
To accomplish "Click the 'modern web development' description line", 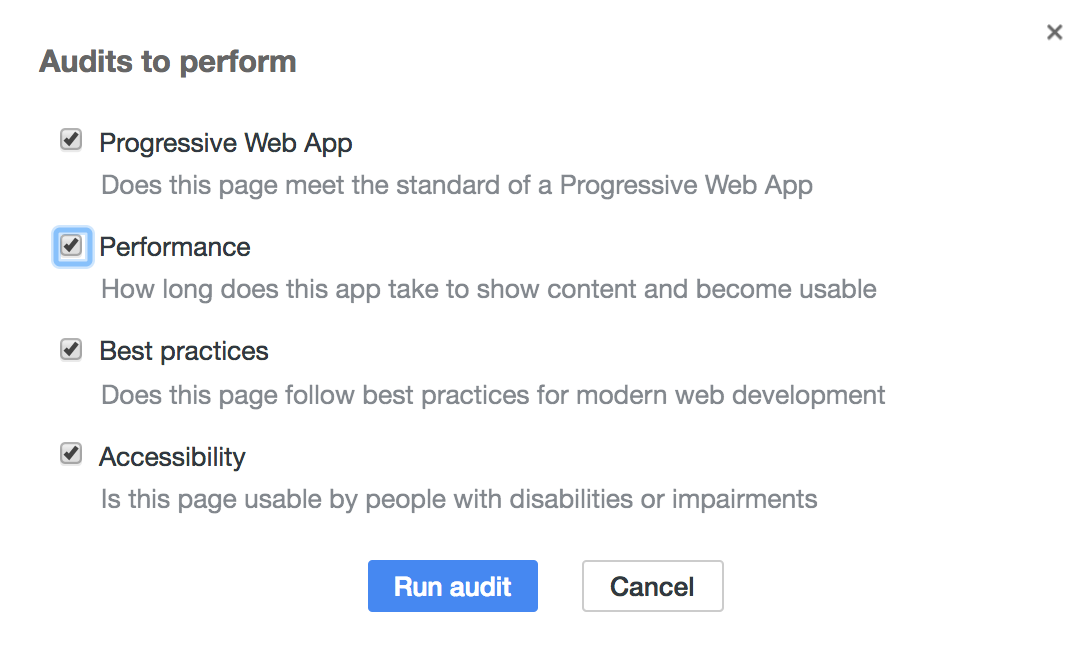I will coord(493,396).
